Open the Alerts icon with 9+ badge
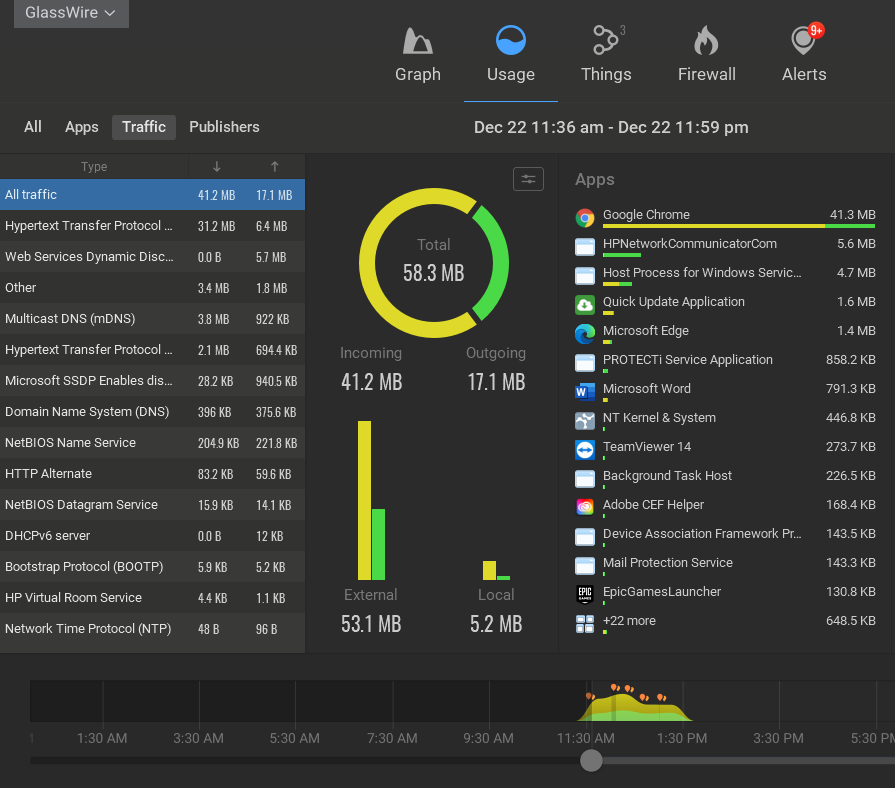 click(805, 39)
